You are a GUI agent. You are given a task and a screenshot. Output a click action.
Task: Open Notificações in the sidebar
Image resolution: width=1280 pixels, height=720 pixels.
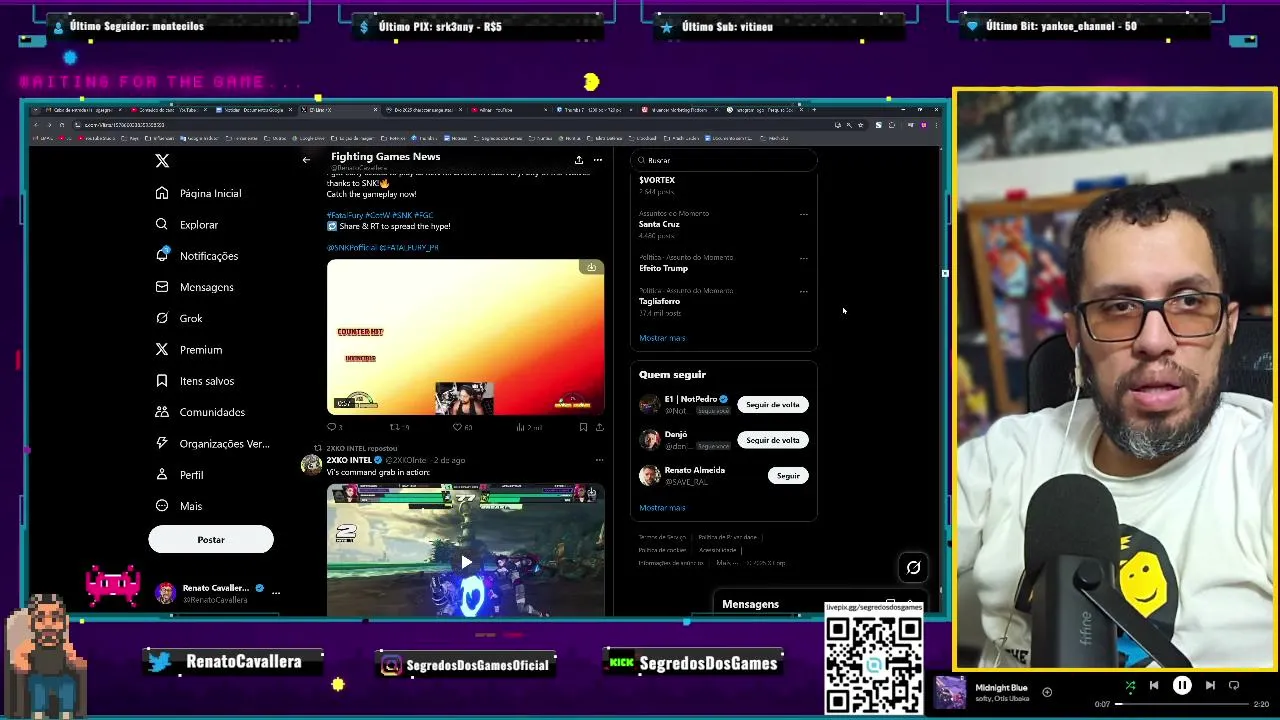(197, 256)
